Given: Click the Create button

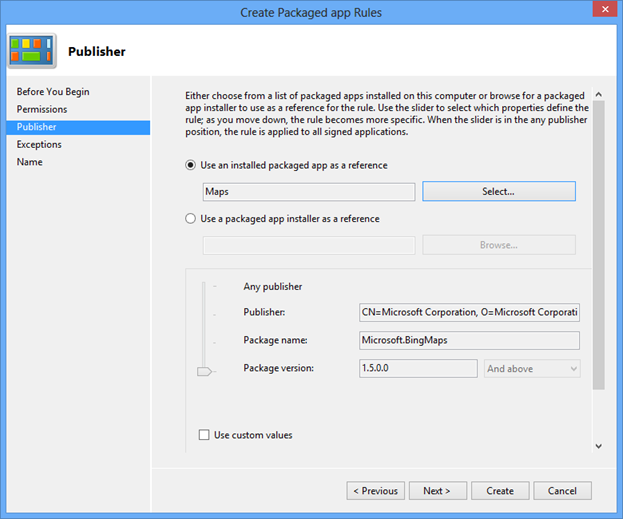Looking at the screenshot, I should pyautogui.click(x=500, y=491).
